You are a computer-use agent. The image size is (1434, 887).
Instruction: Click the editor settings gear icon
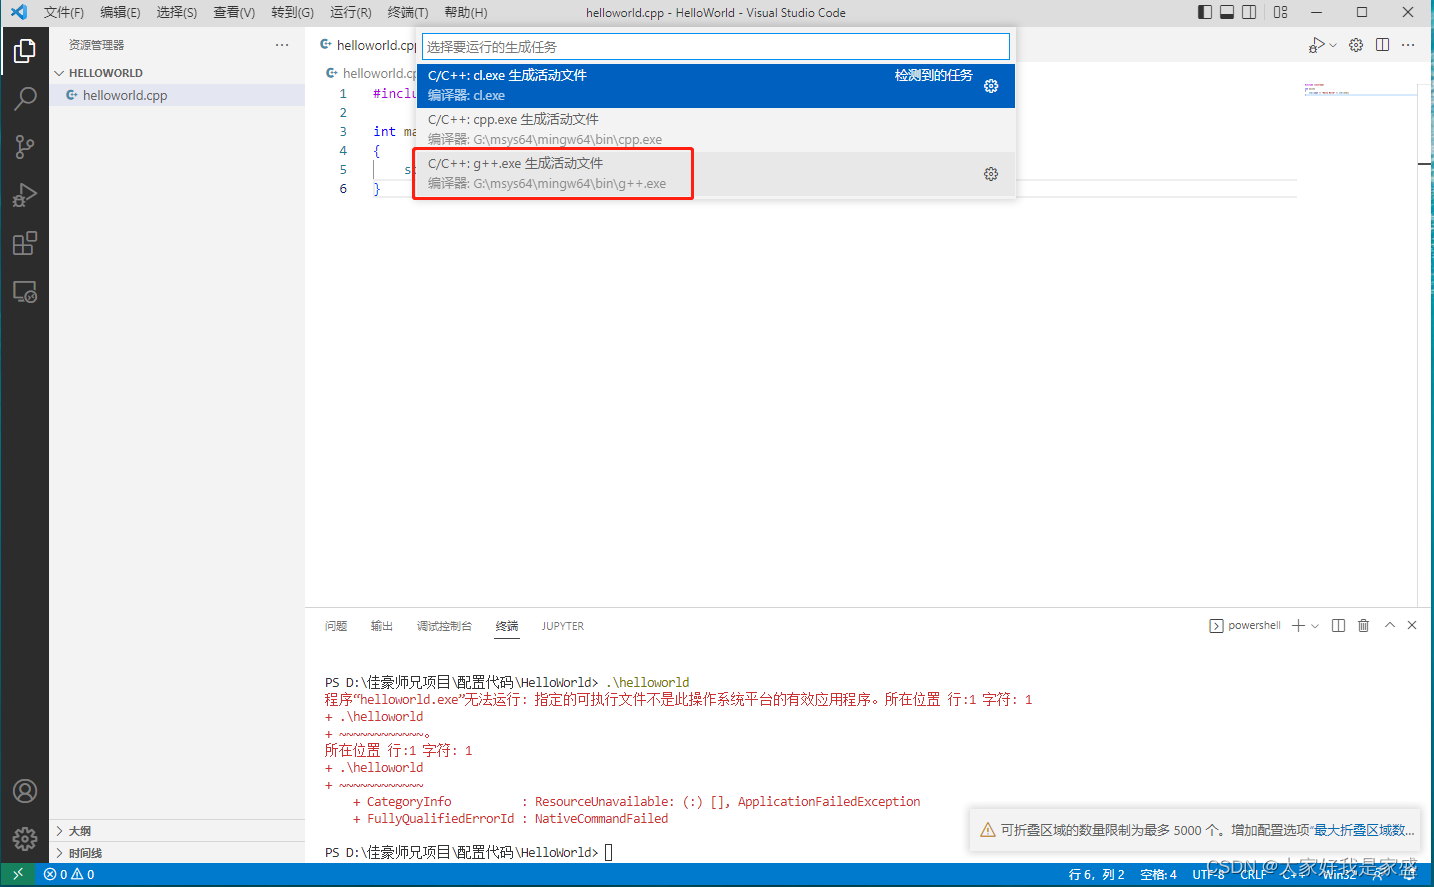point(1356,45)
